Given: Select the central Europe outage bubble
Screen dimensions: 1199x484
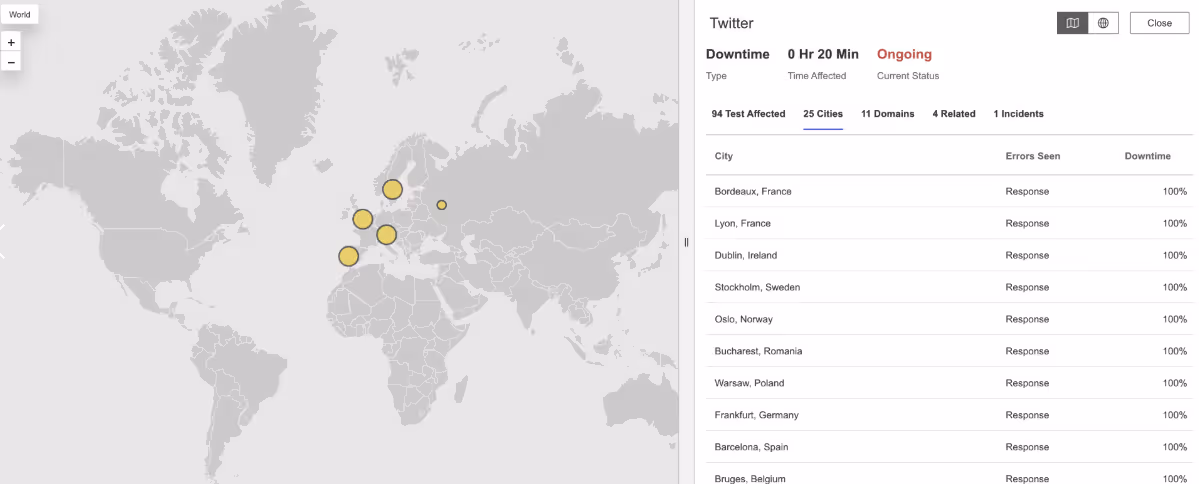Looking at the screenshot, I should pyautogui.click(x=386, y=235).
